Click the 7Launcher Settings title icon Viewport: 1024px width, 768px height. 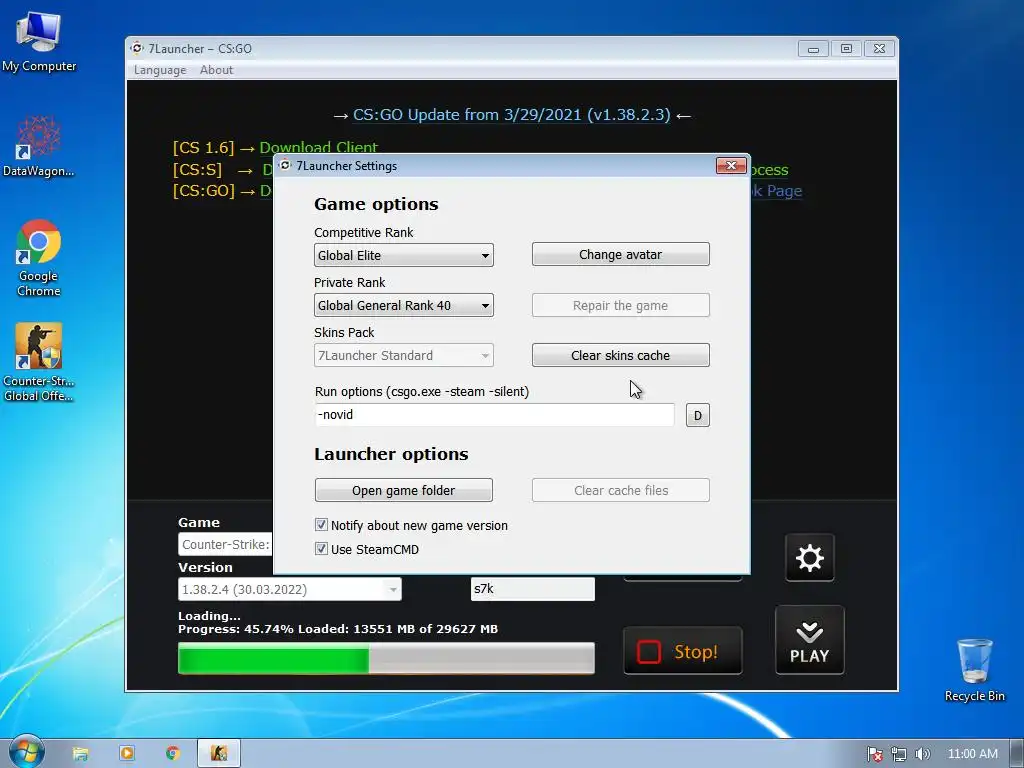point(285,165)
